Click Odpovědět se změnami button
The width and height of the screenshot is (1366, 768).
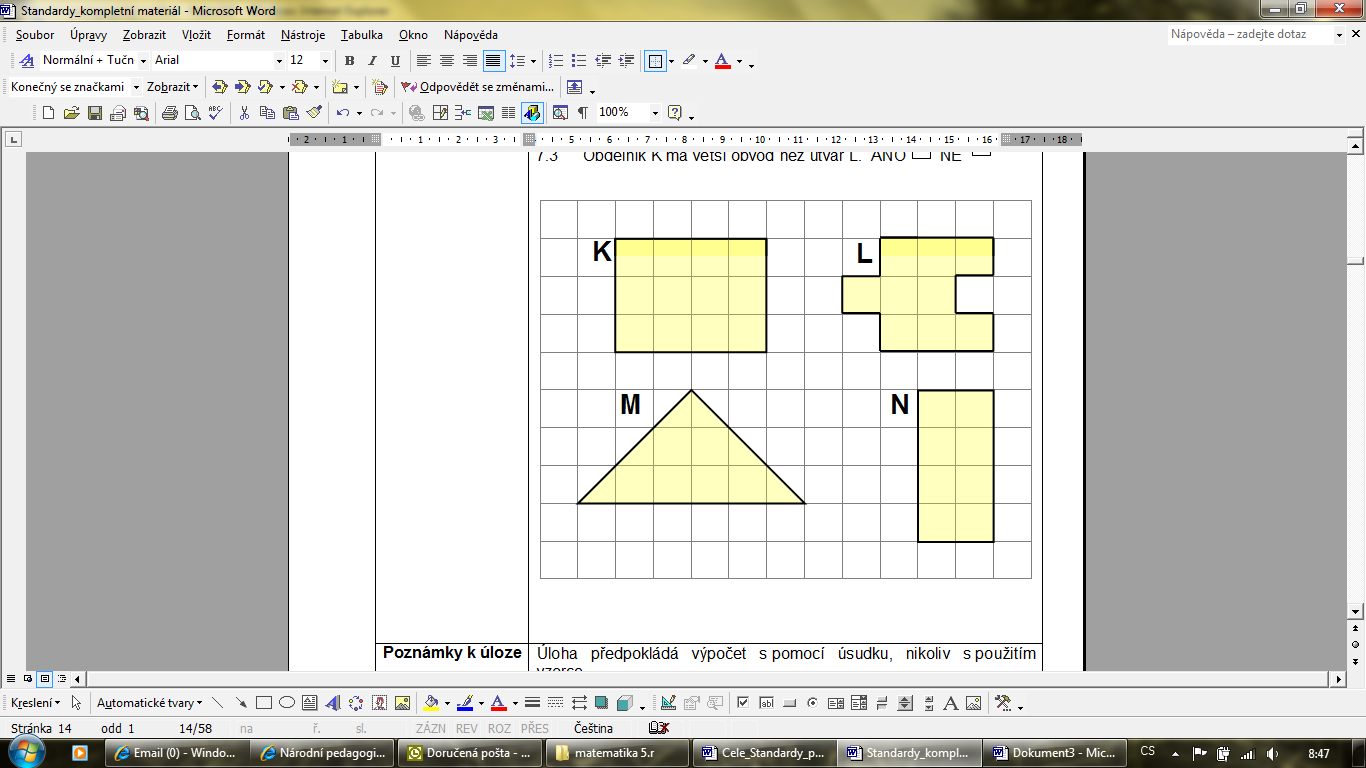pos(477,87)
